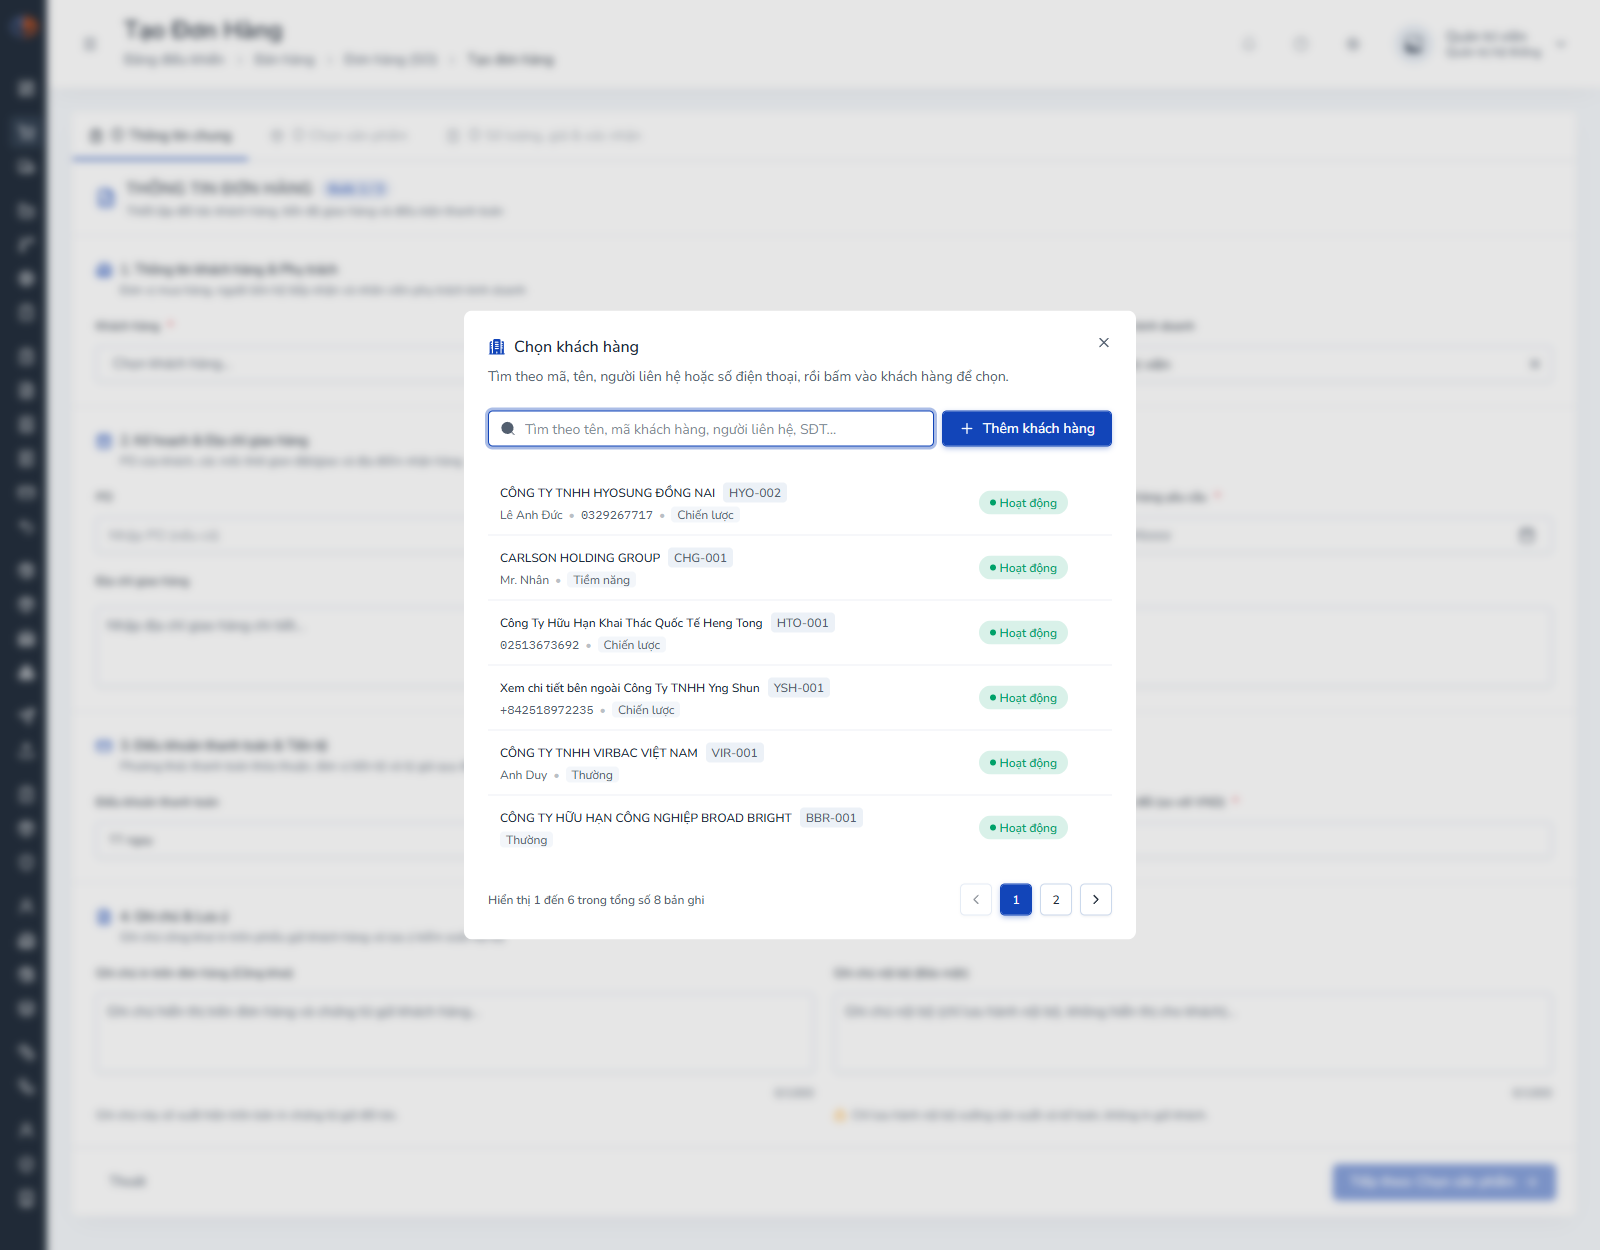Click contact name Mr. Nhân
Viewport: 1600px width, 1250px height.
pos(525,580)
